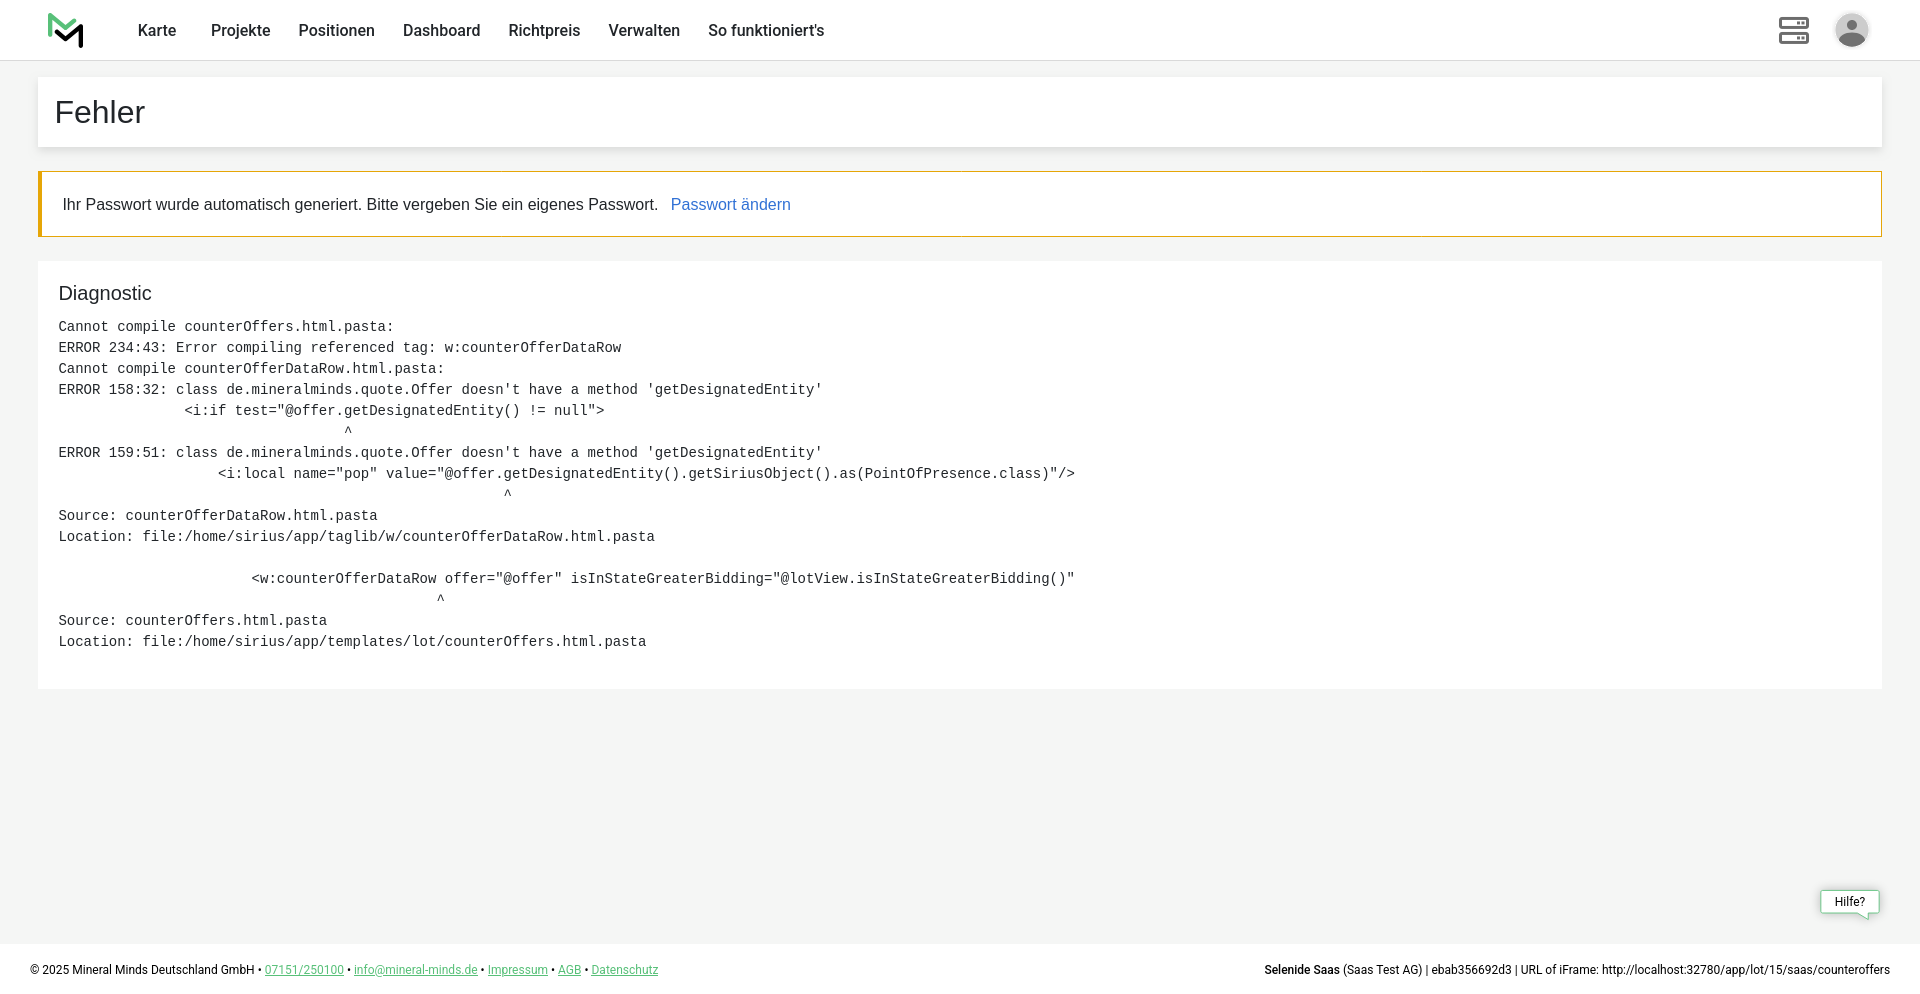Open the Impressum footer link

(517, 970)
